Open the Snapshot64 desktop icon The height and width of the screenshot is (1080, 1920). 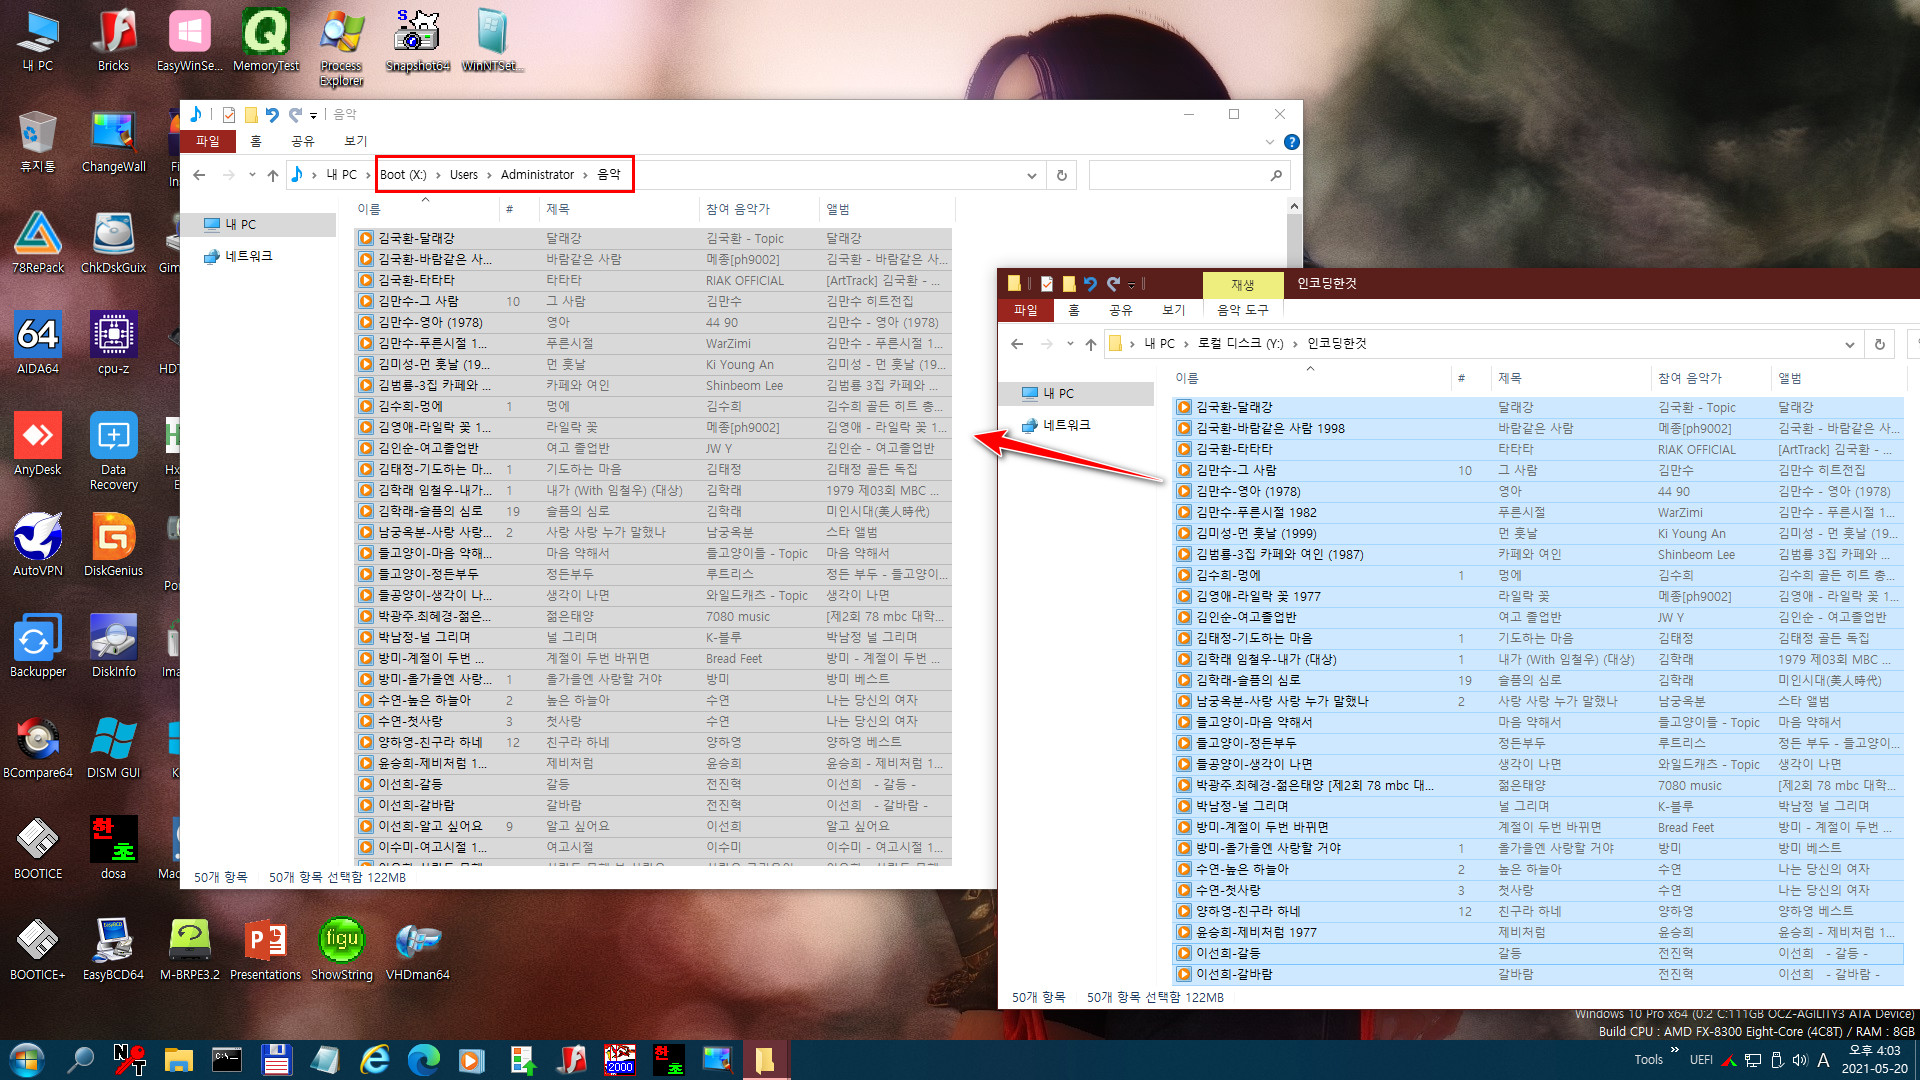(417, 40)
